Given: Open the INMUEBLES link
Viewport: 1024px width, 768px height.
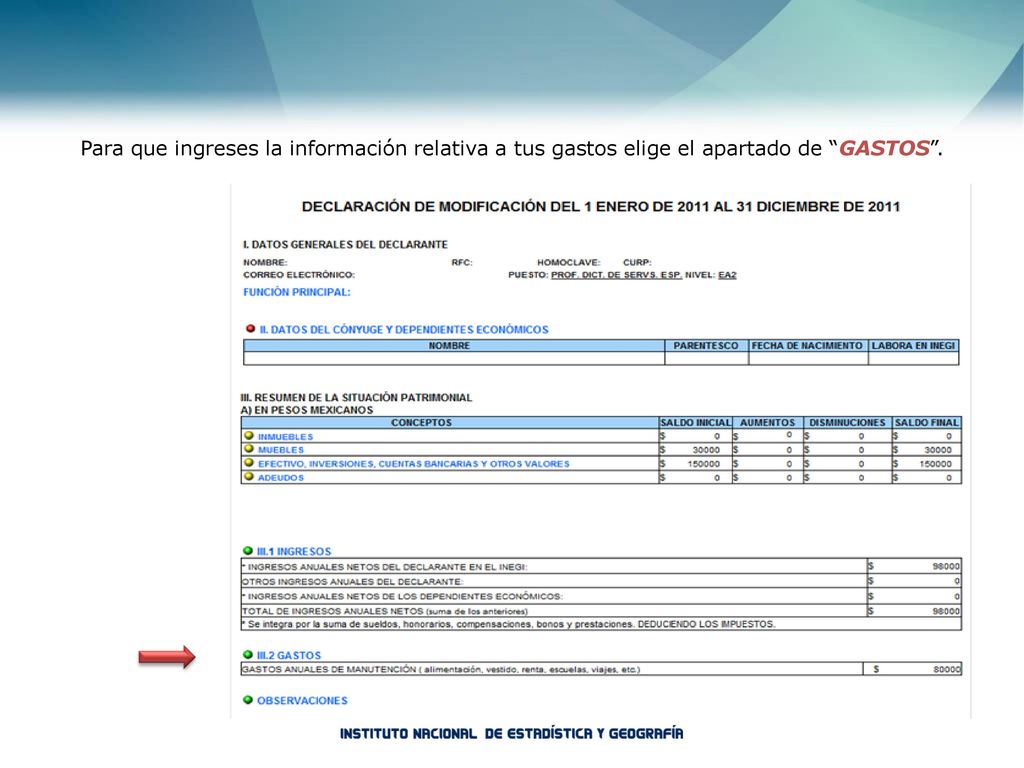Looking at the screenshot, I should 285,437.
